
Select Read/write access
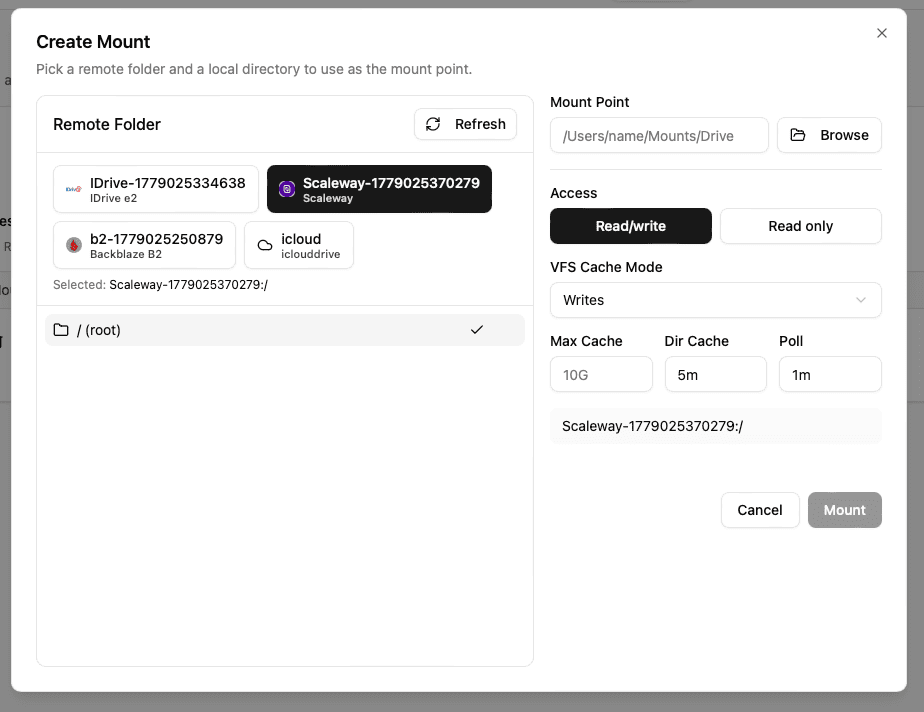(x=631, y=226)
